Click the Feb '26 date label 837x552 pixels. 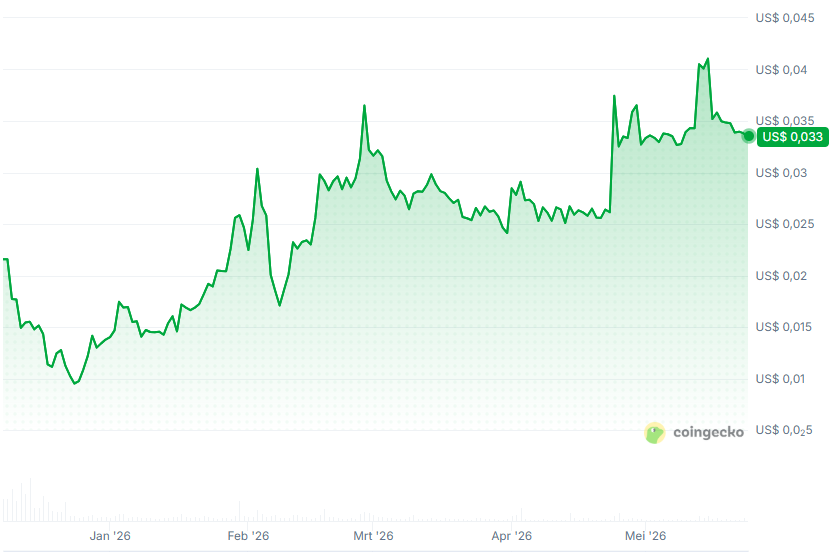pos(248,536)
